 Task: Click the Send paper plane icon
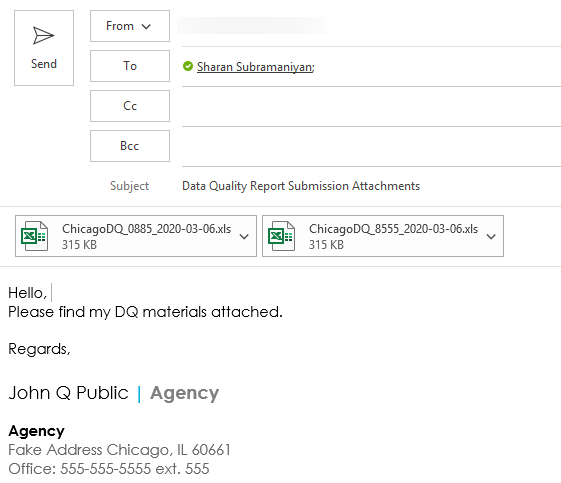click(x=44, y=35)
